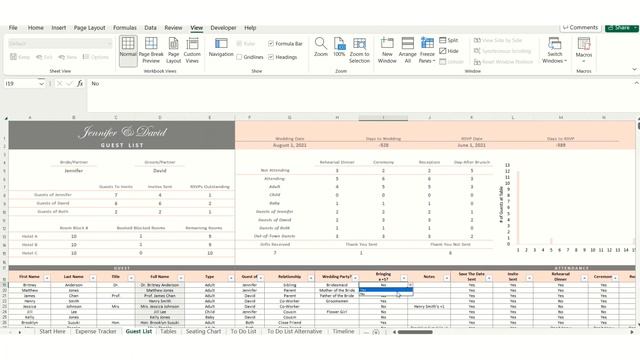Switch to To Do List sheet

243,331
